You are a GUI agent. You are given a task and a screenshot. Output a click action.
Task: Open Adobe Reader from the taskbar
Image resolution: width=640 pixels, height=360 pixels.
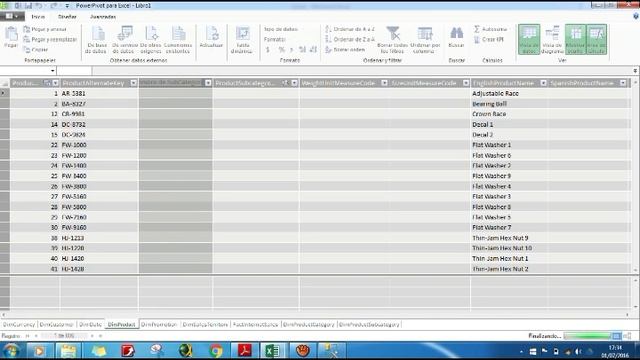click(244, 351)
